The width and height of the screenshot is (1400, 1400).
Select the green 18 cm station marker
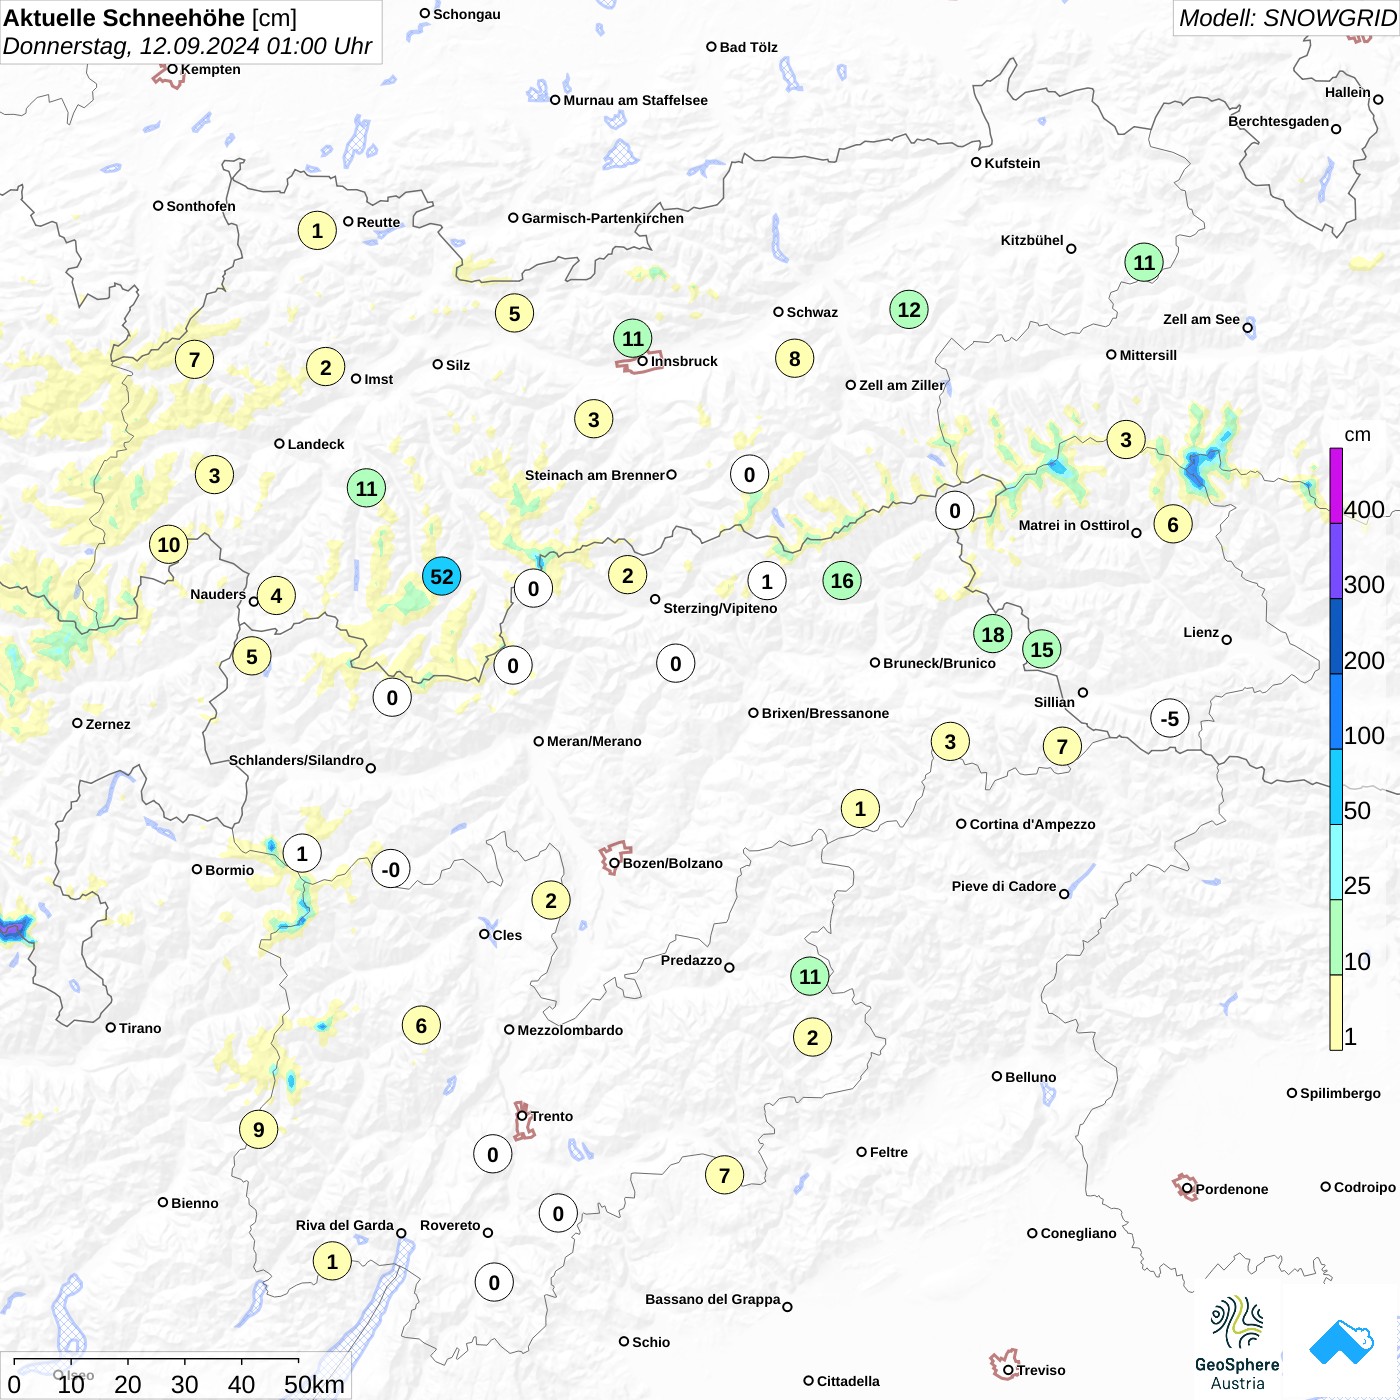pos(993,634)
